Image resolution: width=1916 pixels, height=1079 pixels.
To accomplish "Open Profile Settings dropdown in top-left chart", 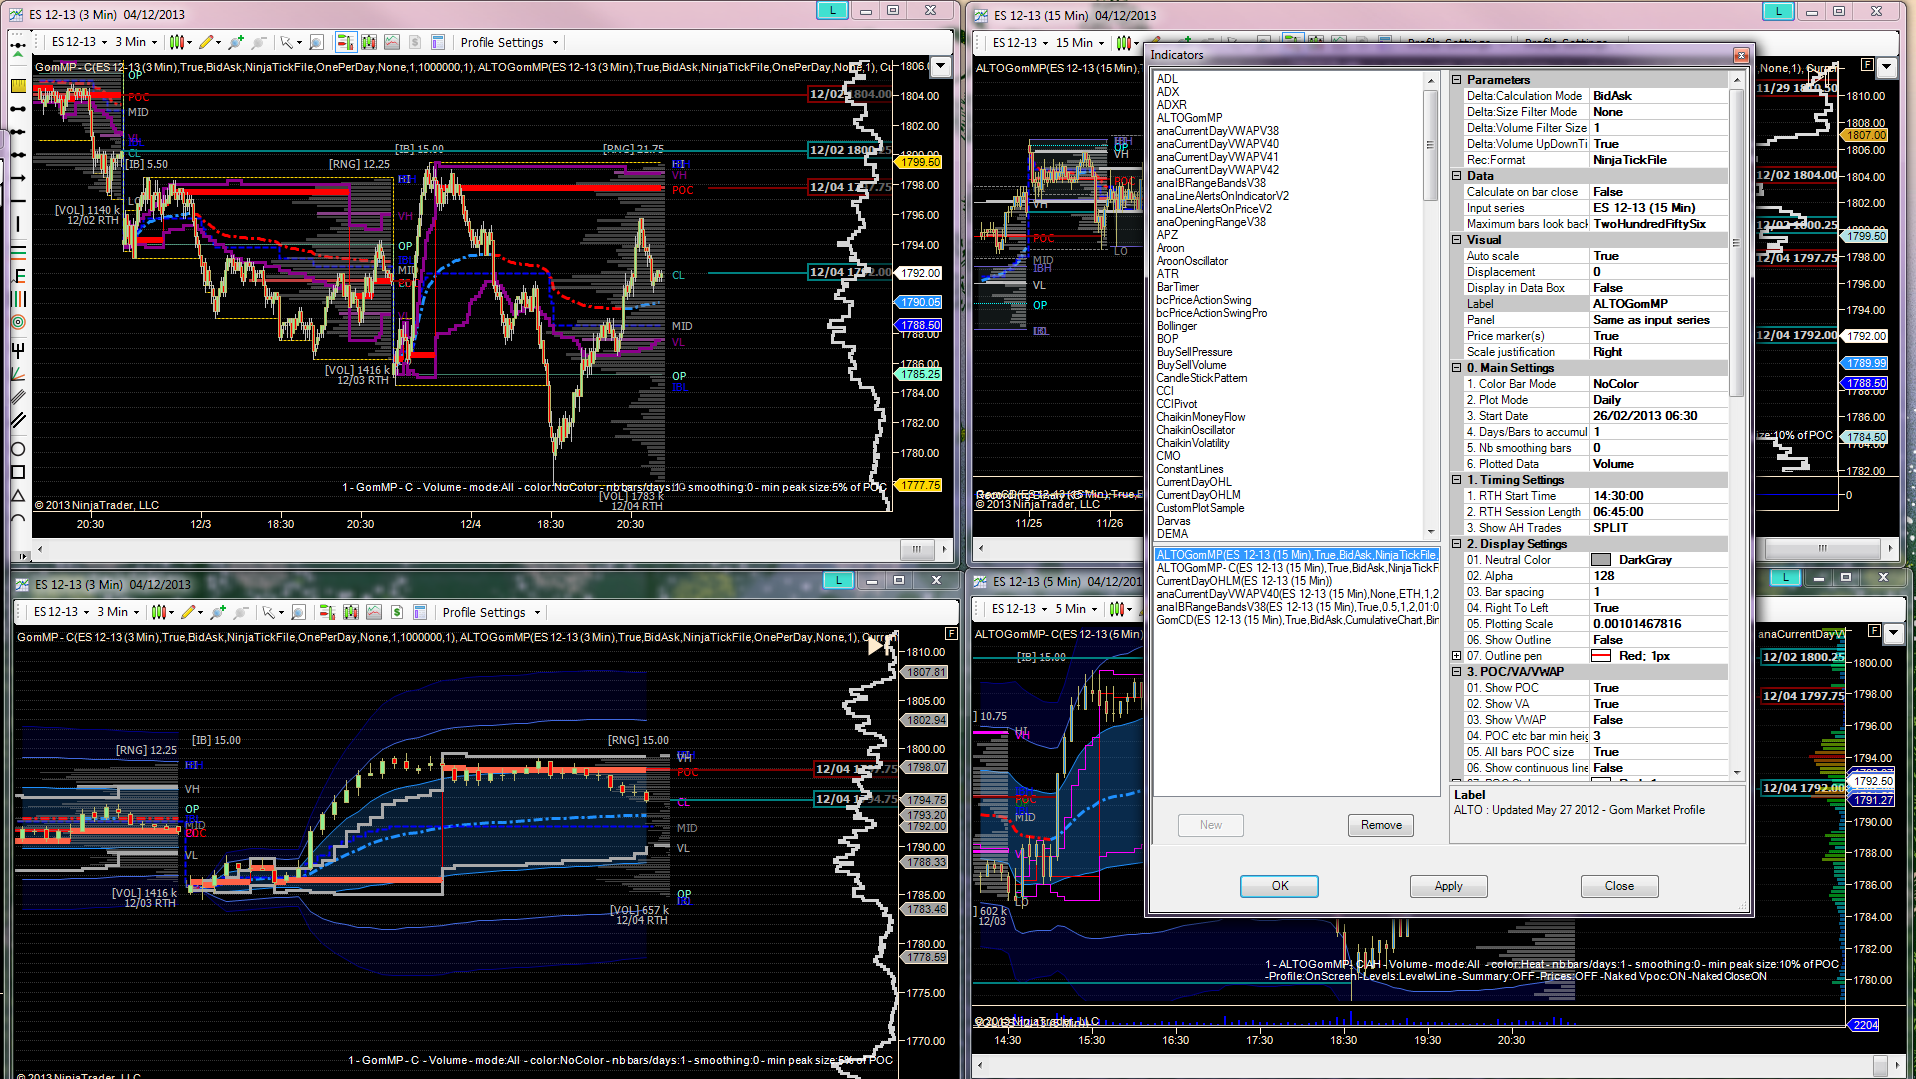I will [509, 42].
